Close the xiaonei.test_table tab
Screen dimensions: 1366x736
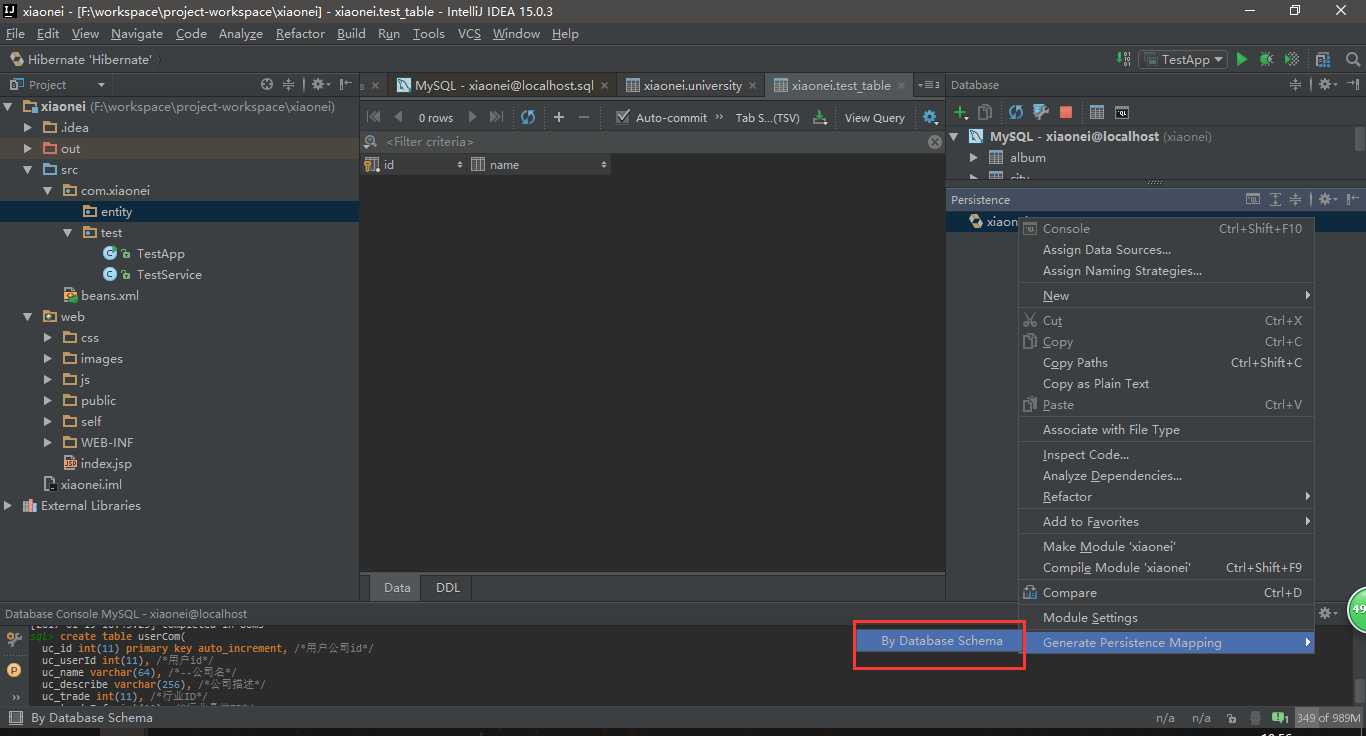click(902, 86)
